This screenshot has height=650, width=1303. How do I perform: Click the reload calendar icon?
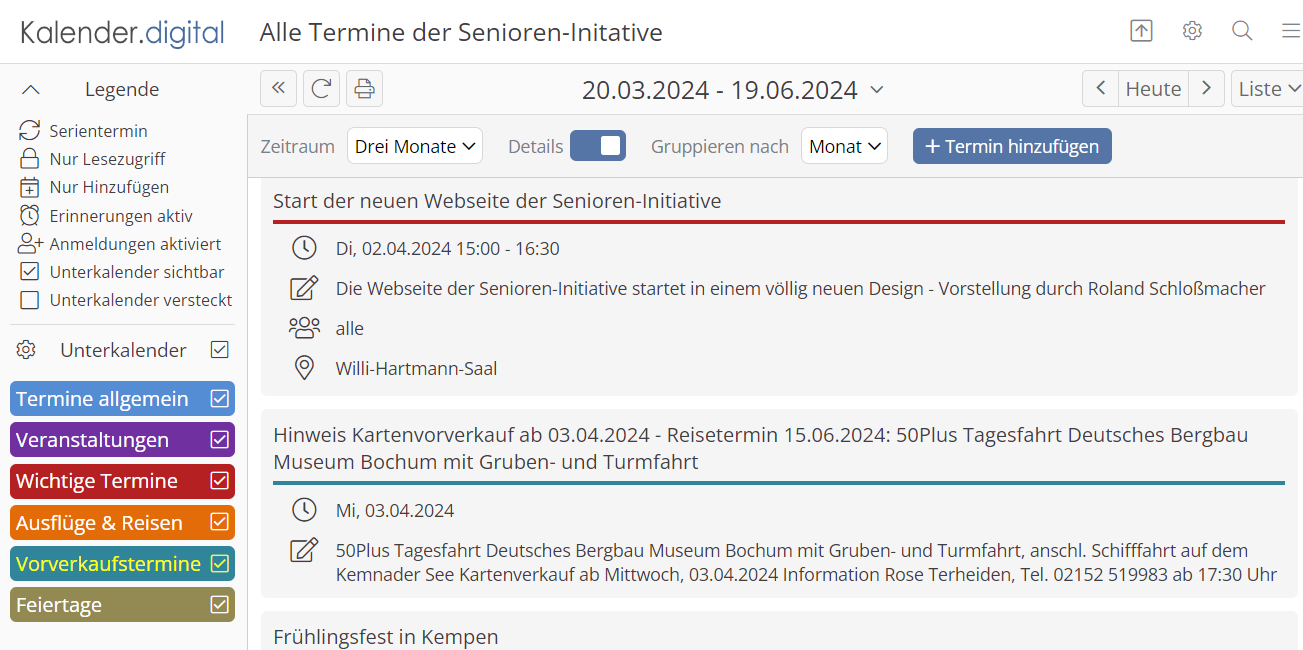tap(321, 89)
